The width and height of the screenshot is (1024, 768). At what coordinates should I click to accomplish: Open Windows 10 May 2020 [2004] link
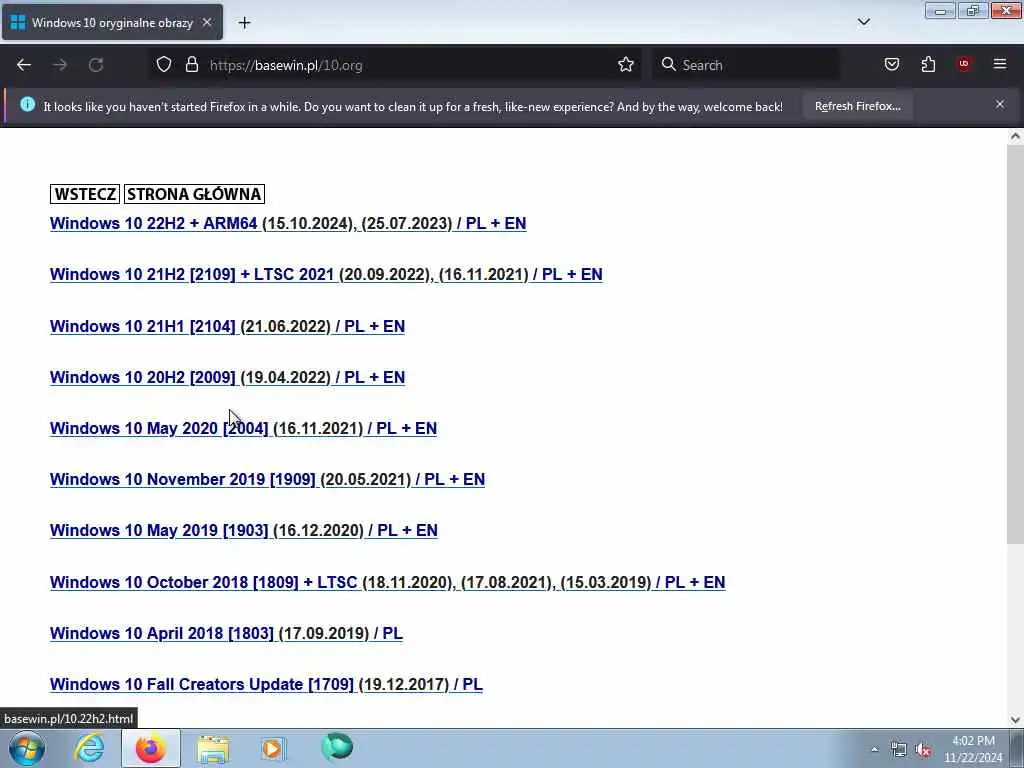click(244, 428)
